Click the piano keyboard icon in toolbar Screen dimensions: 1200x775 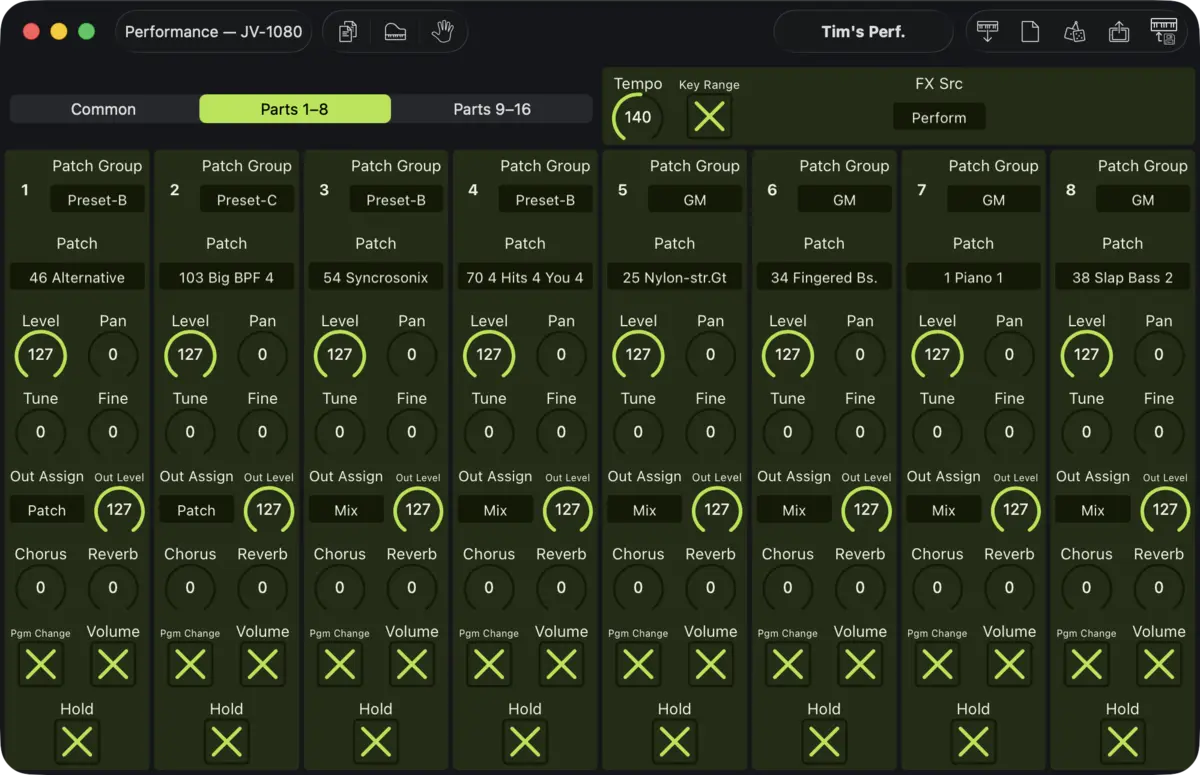pos(395,32)
